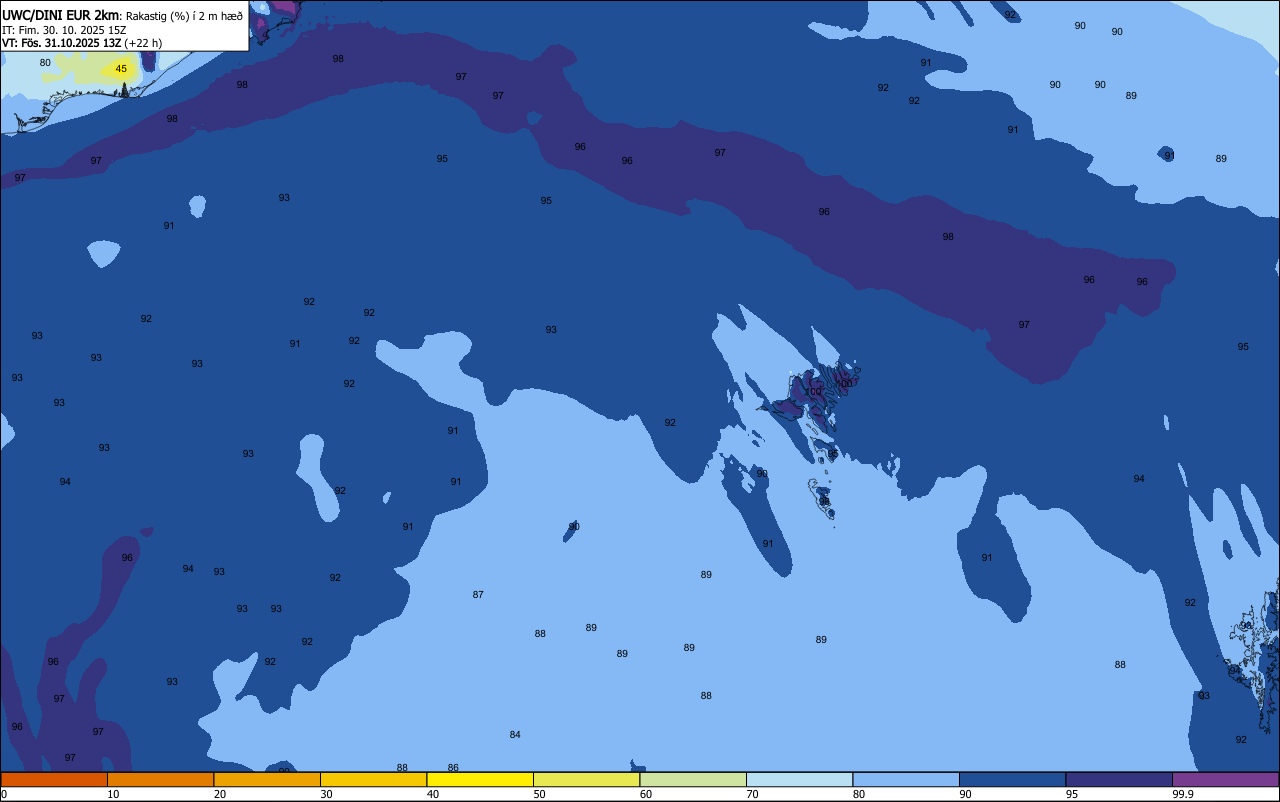
Task: Click the golden 30–40 legend swatch
Action: [373, 779]
